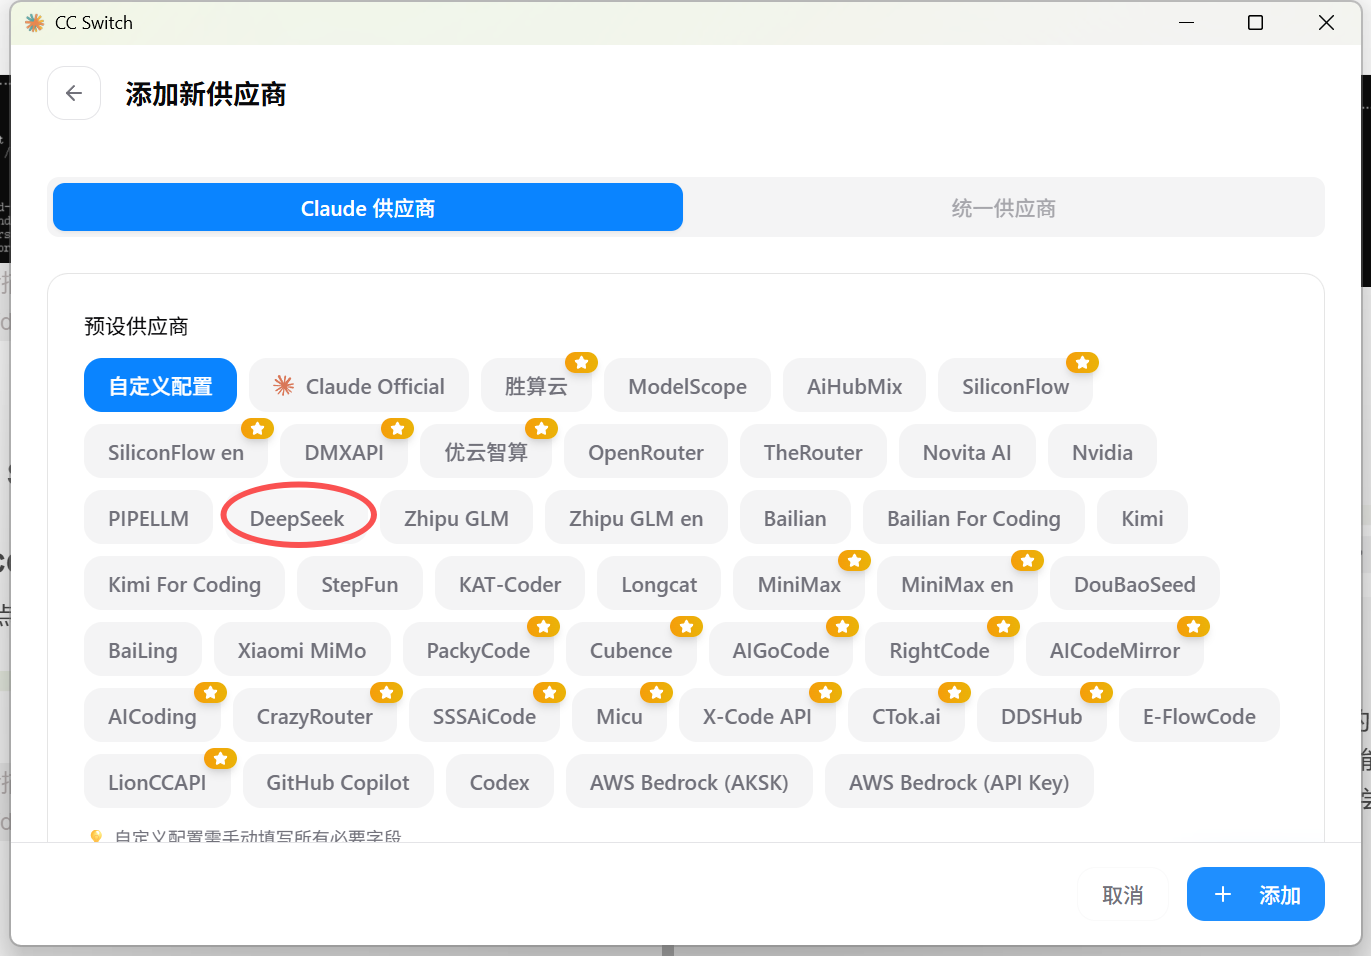Select DeepSeek provider preset
The width and height of the screenshot is (1371, 956).
pos(297,517)
